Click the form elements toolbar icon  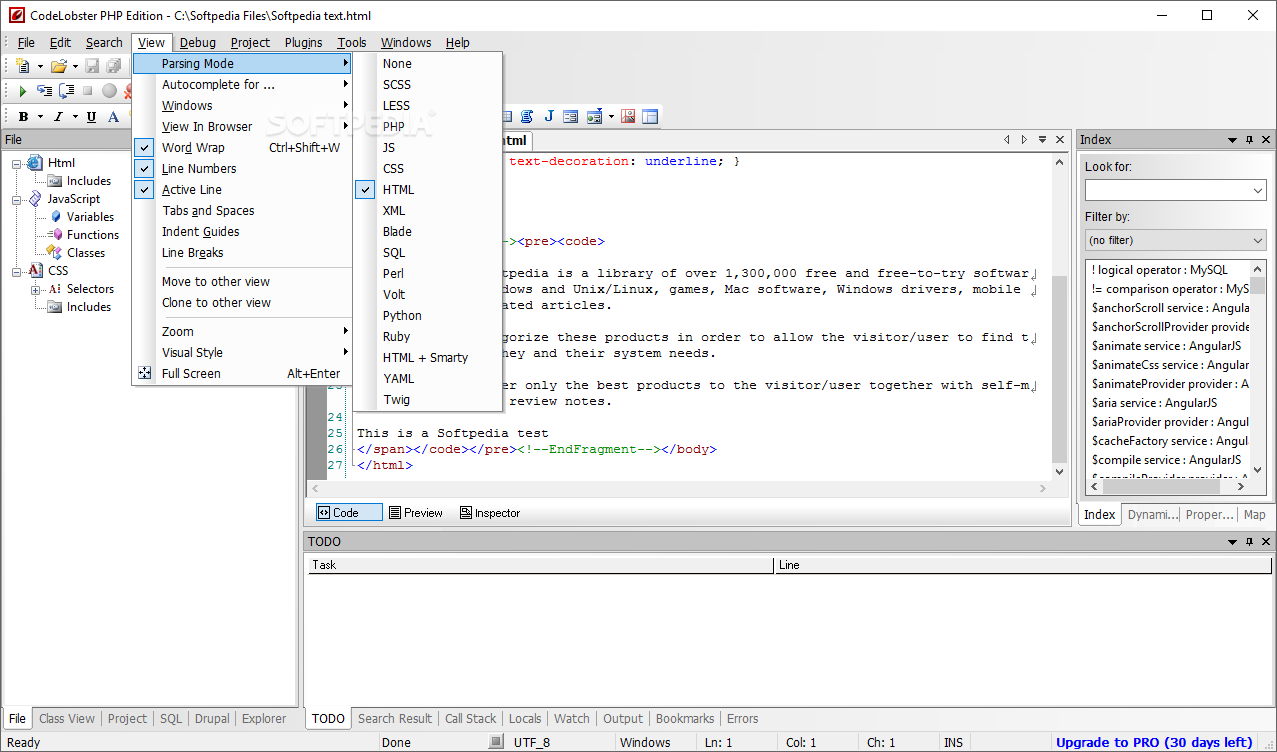tap(594, 116)
